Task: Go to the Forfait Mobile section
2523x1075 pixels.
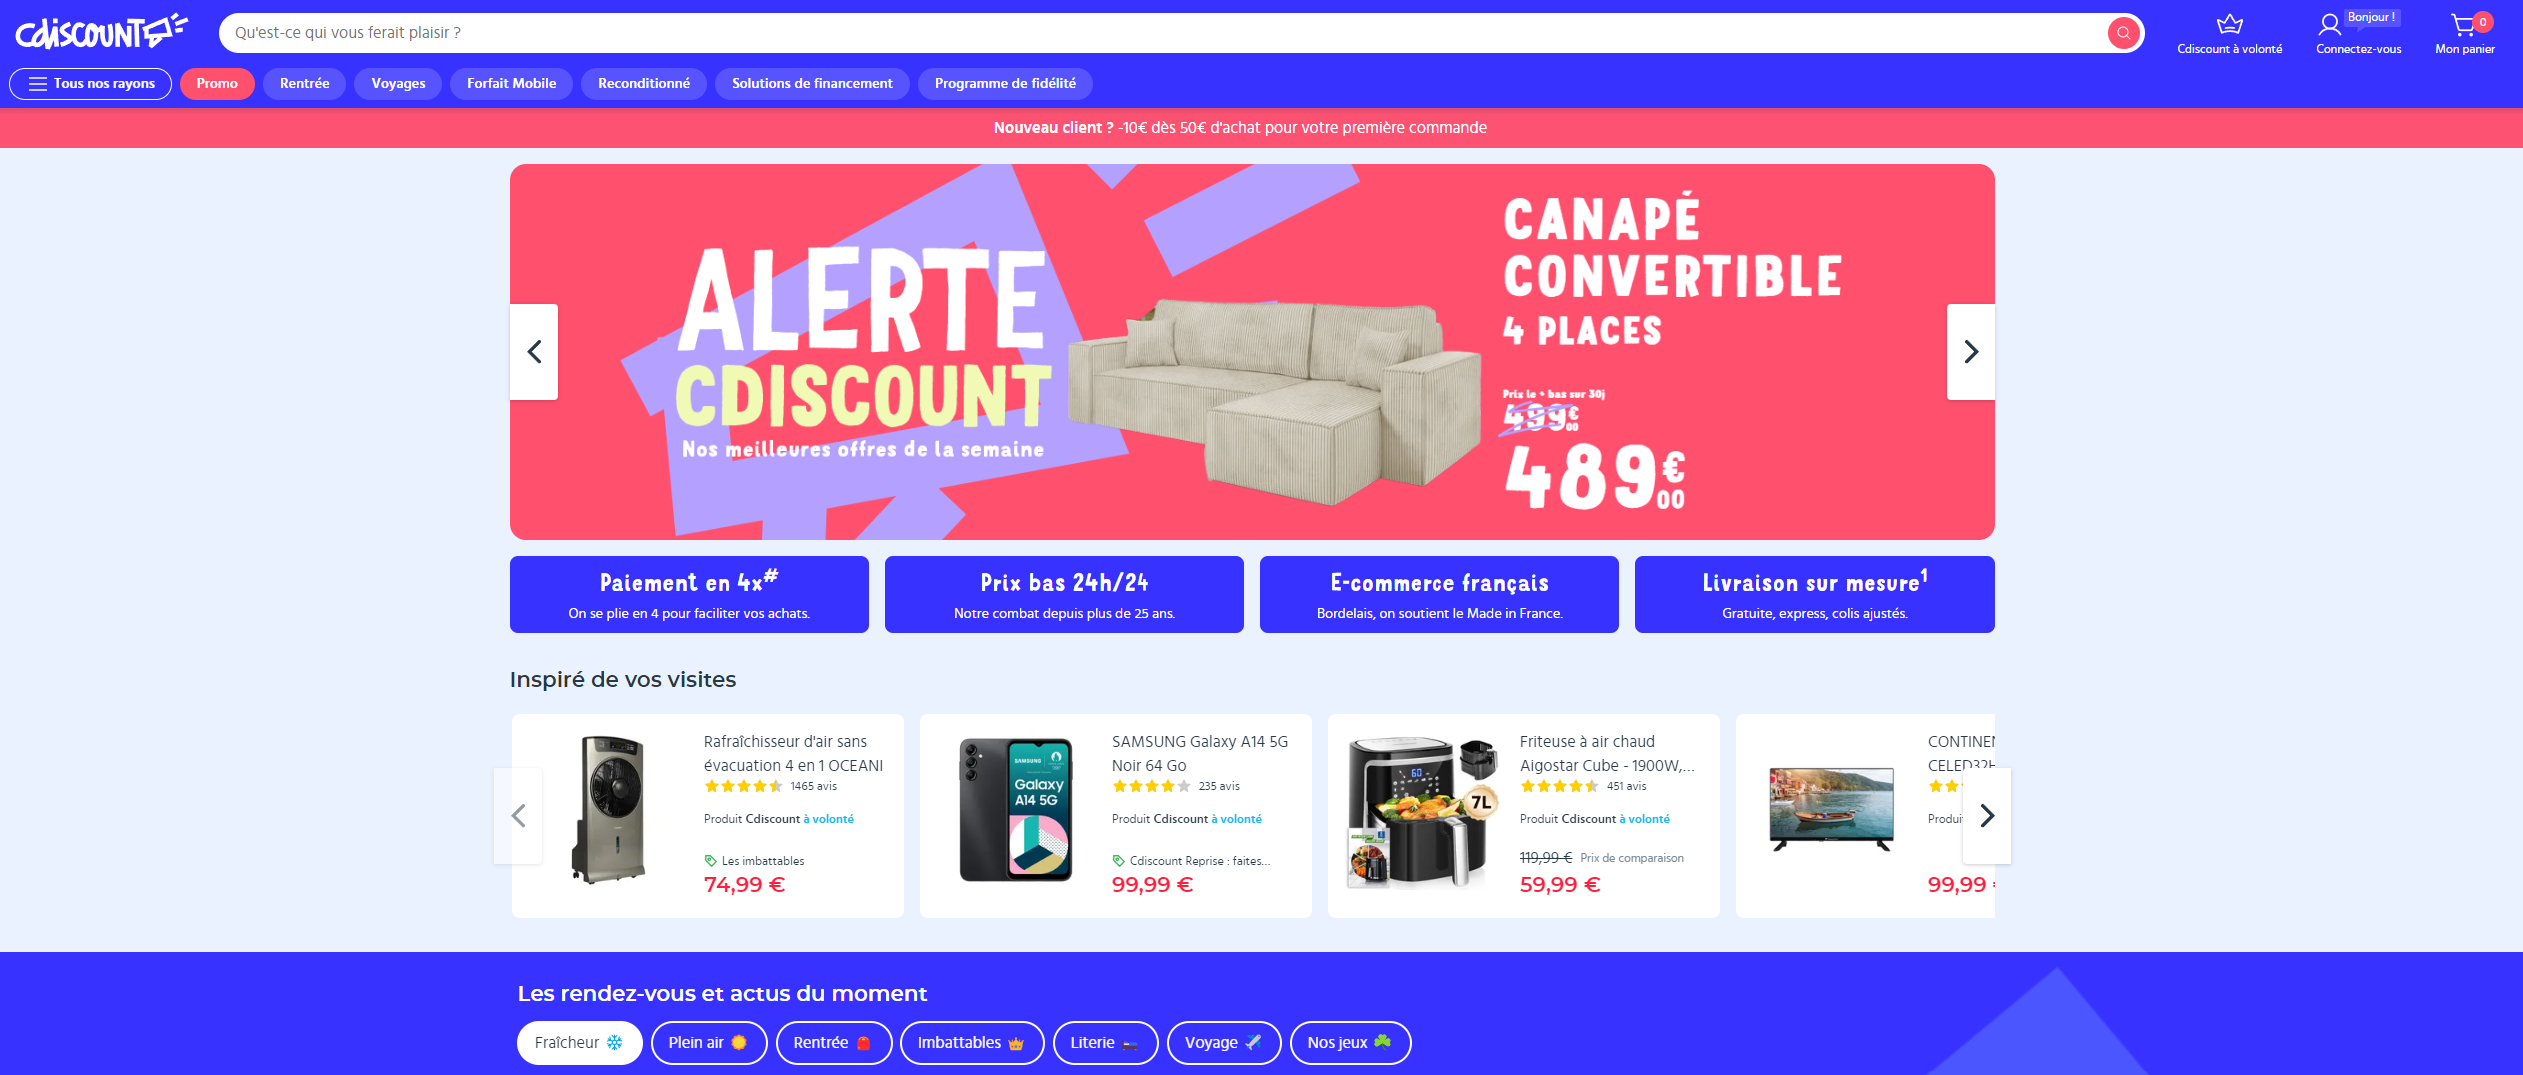Action: pos(511,84)
